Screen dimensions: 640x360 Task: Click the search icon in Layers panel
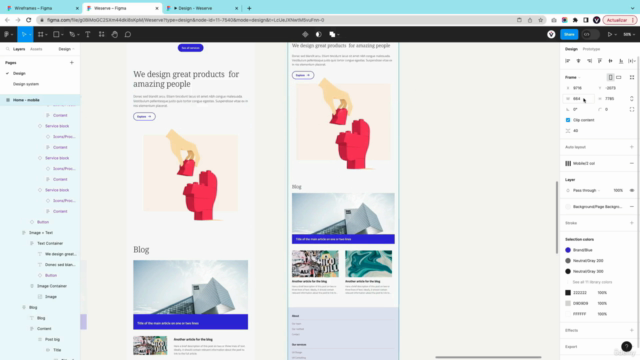tap(7, 49)
